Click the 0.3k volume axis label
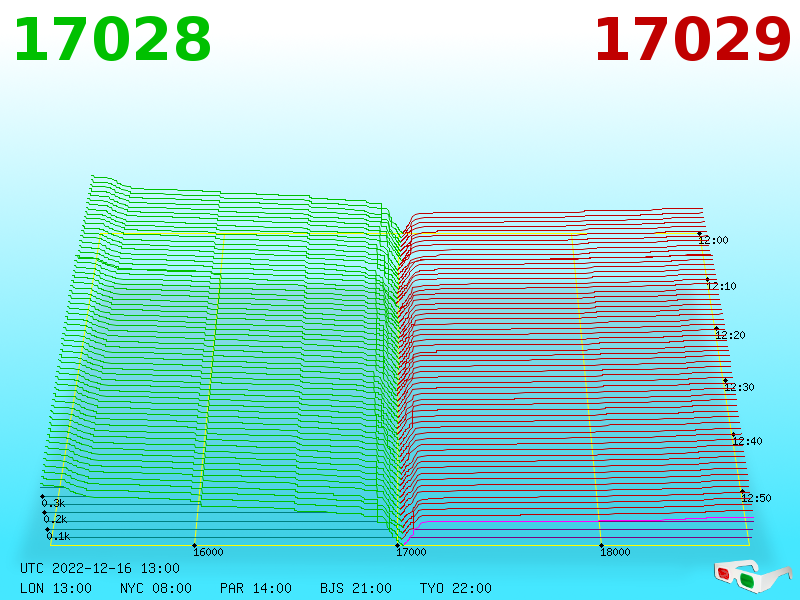 [54, 504]
